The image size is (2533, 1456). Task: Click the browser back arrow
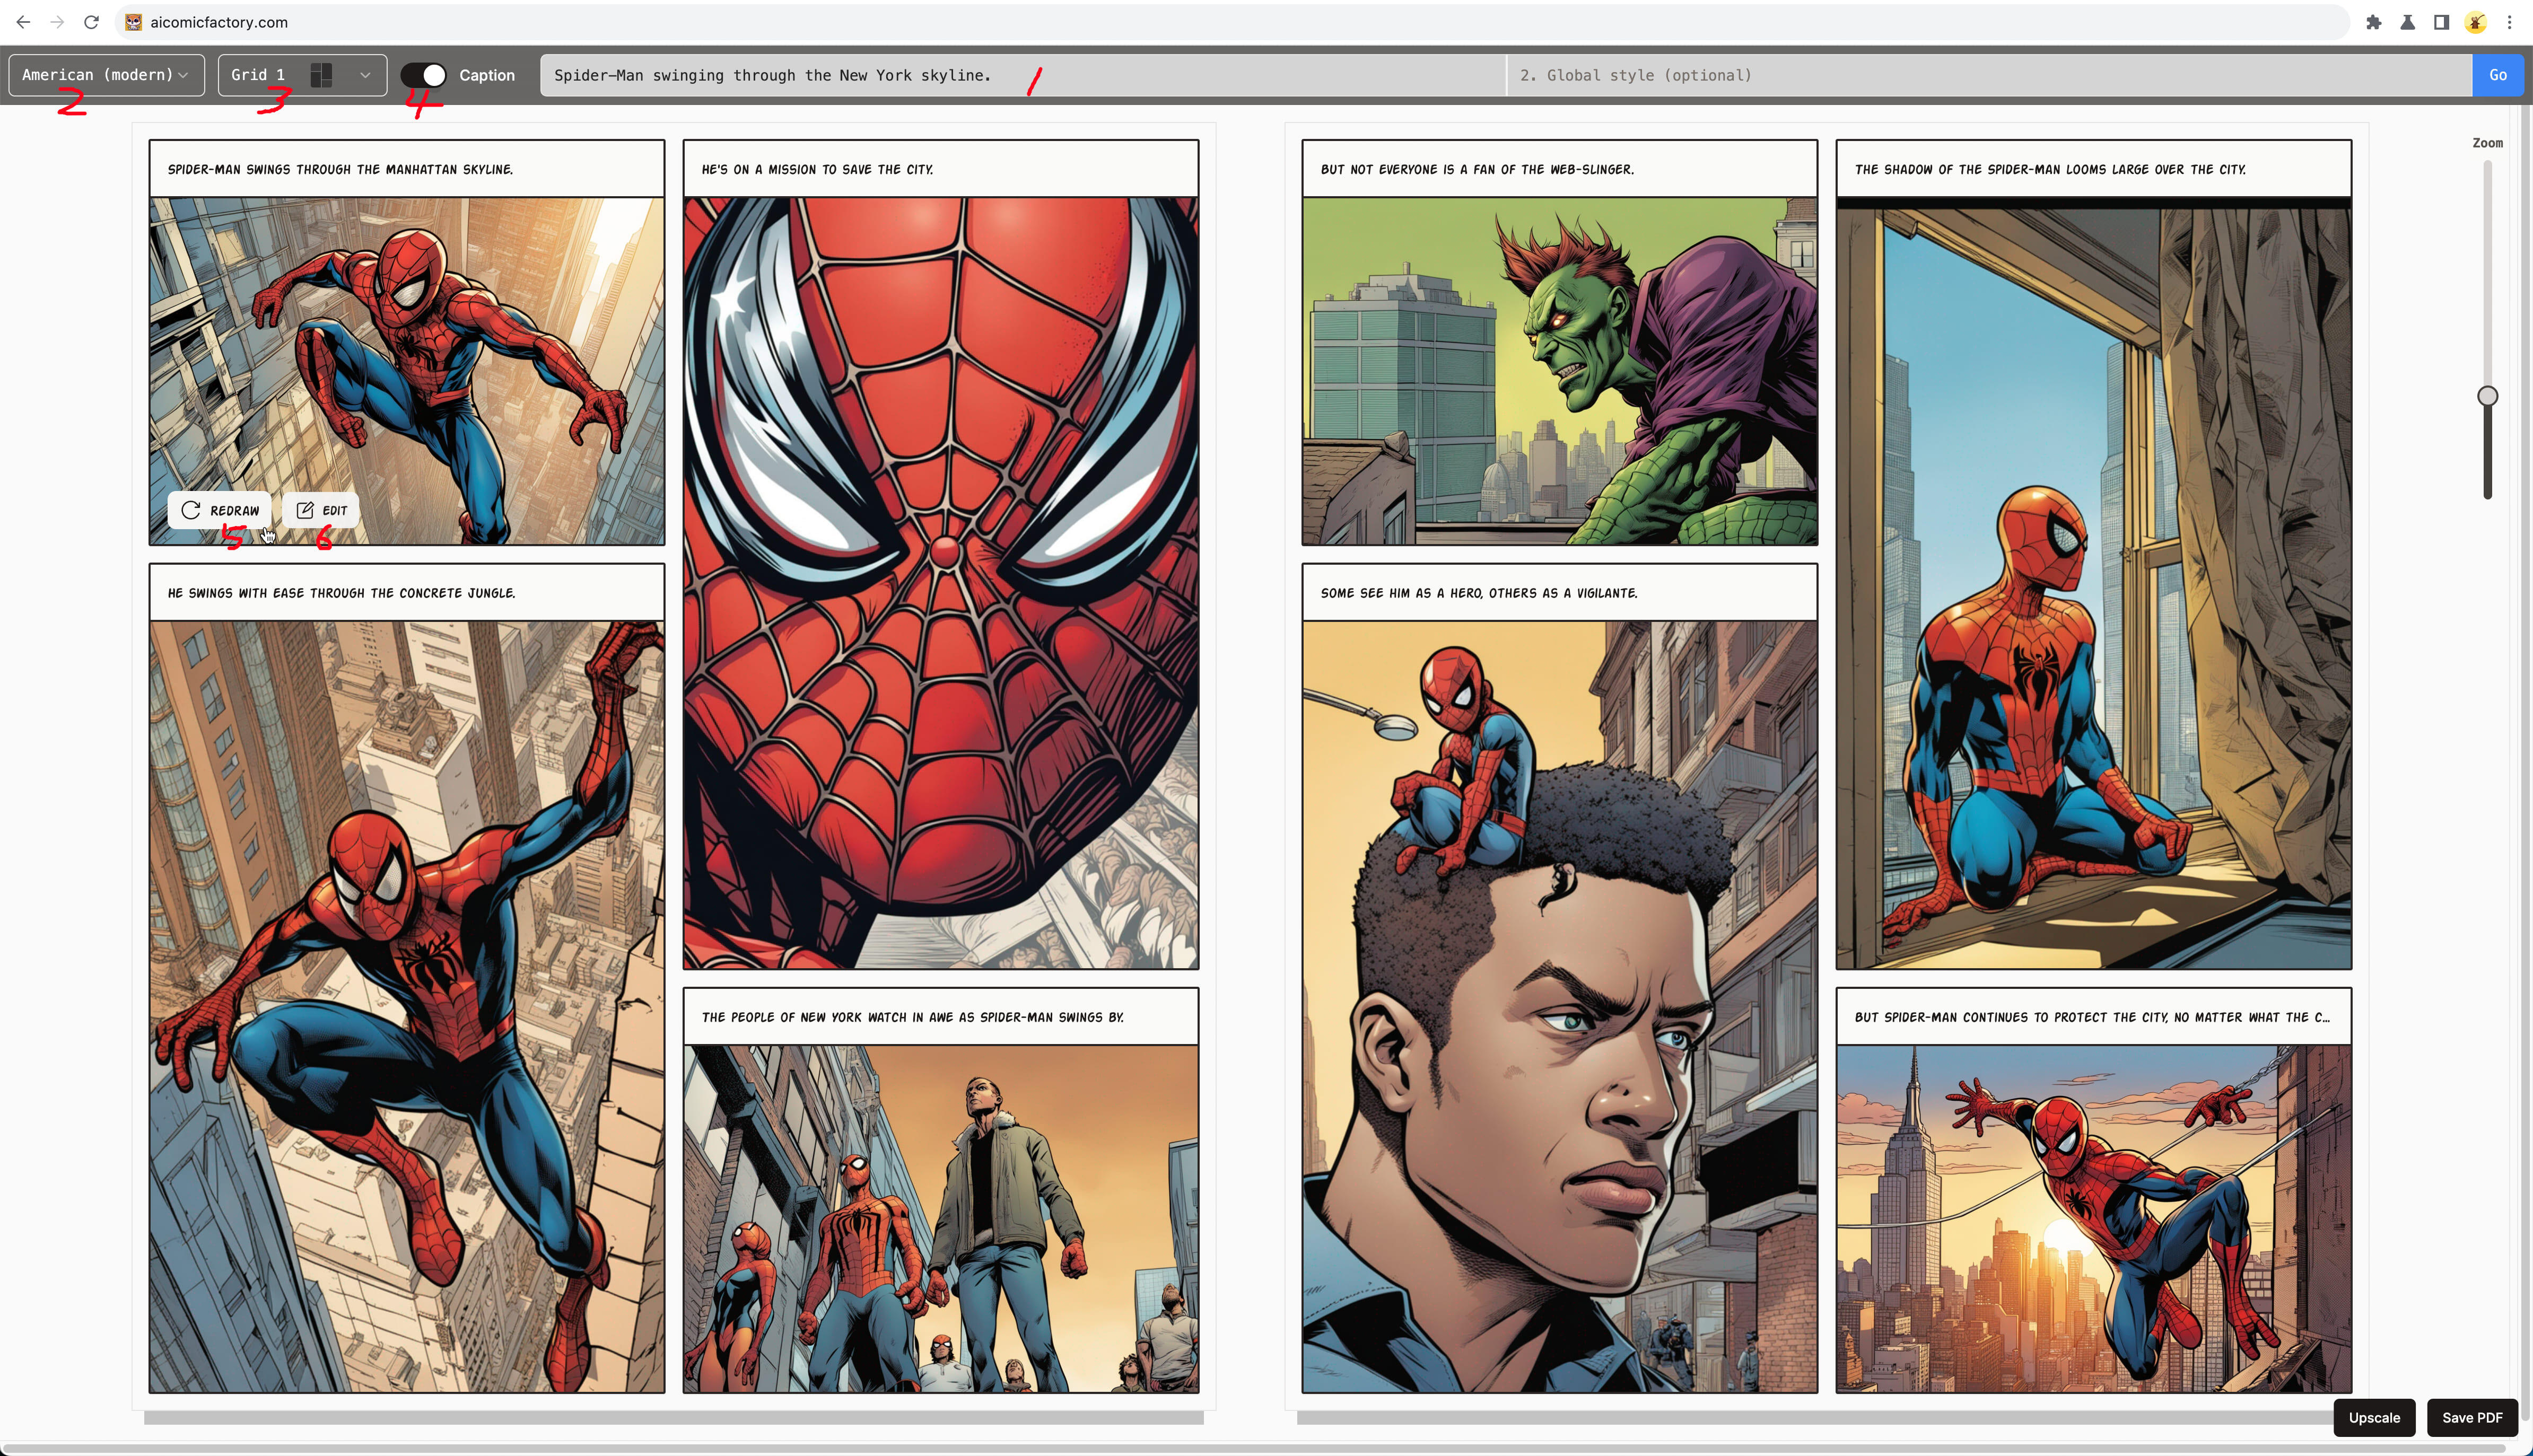[24, 21]
